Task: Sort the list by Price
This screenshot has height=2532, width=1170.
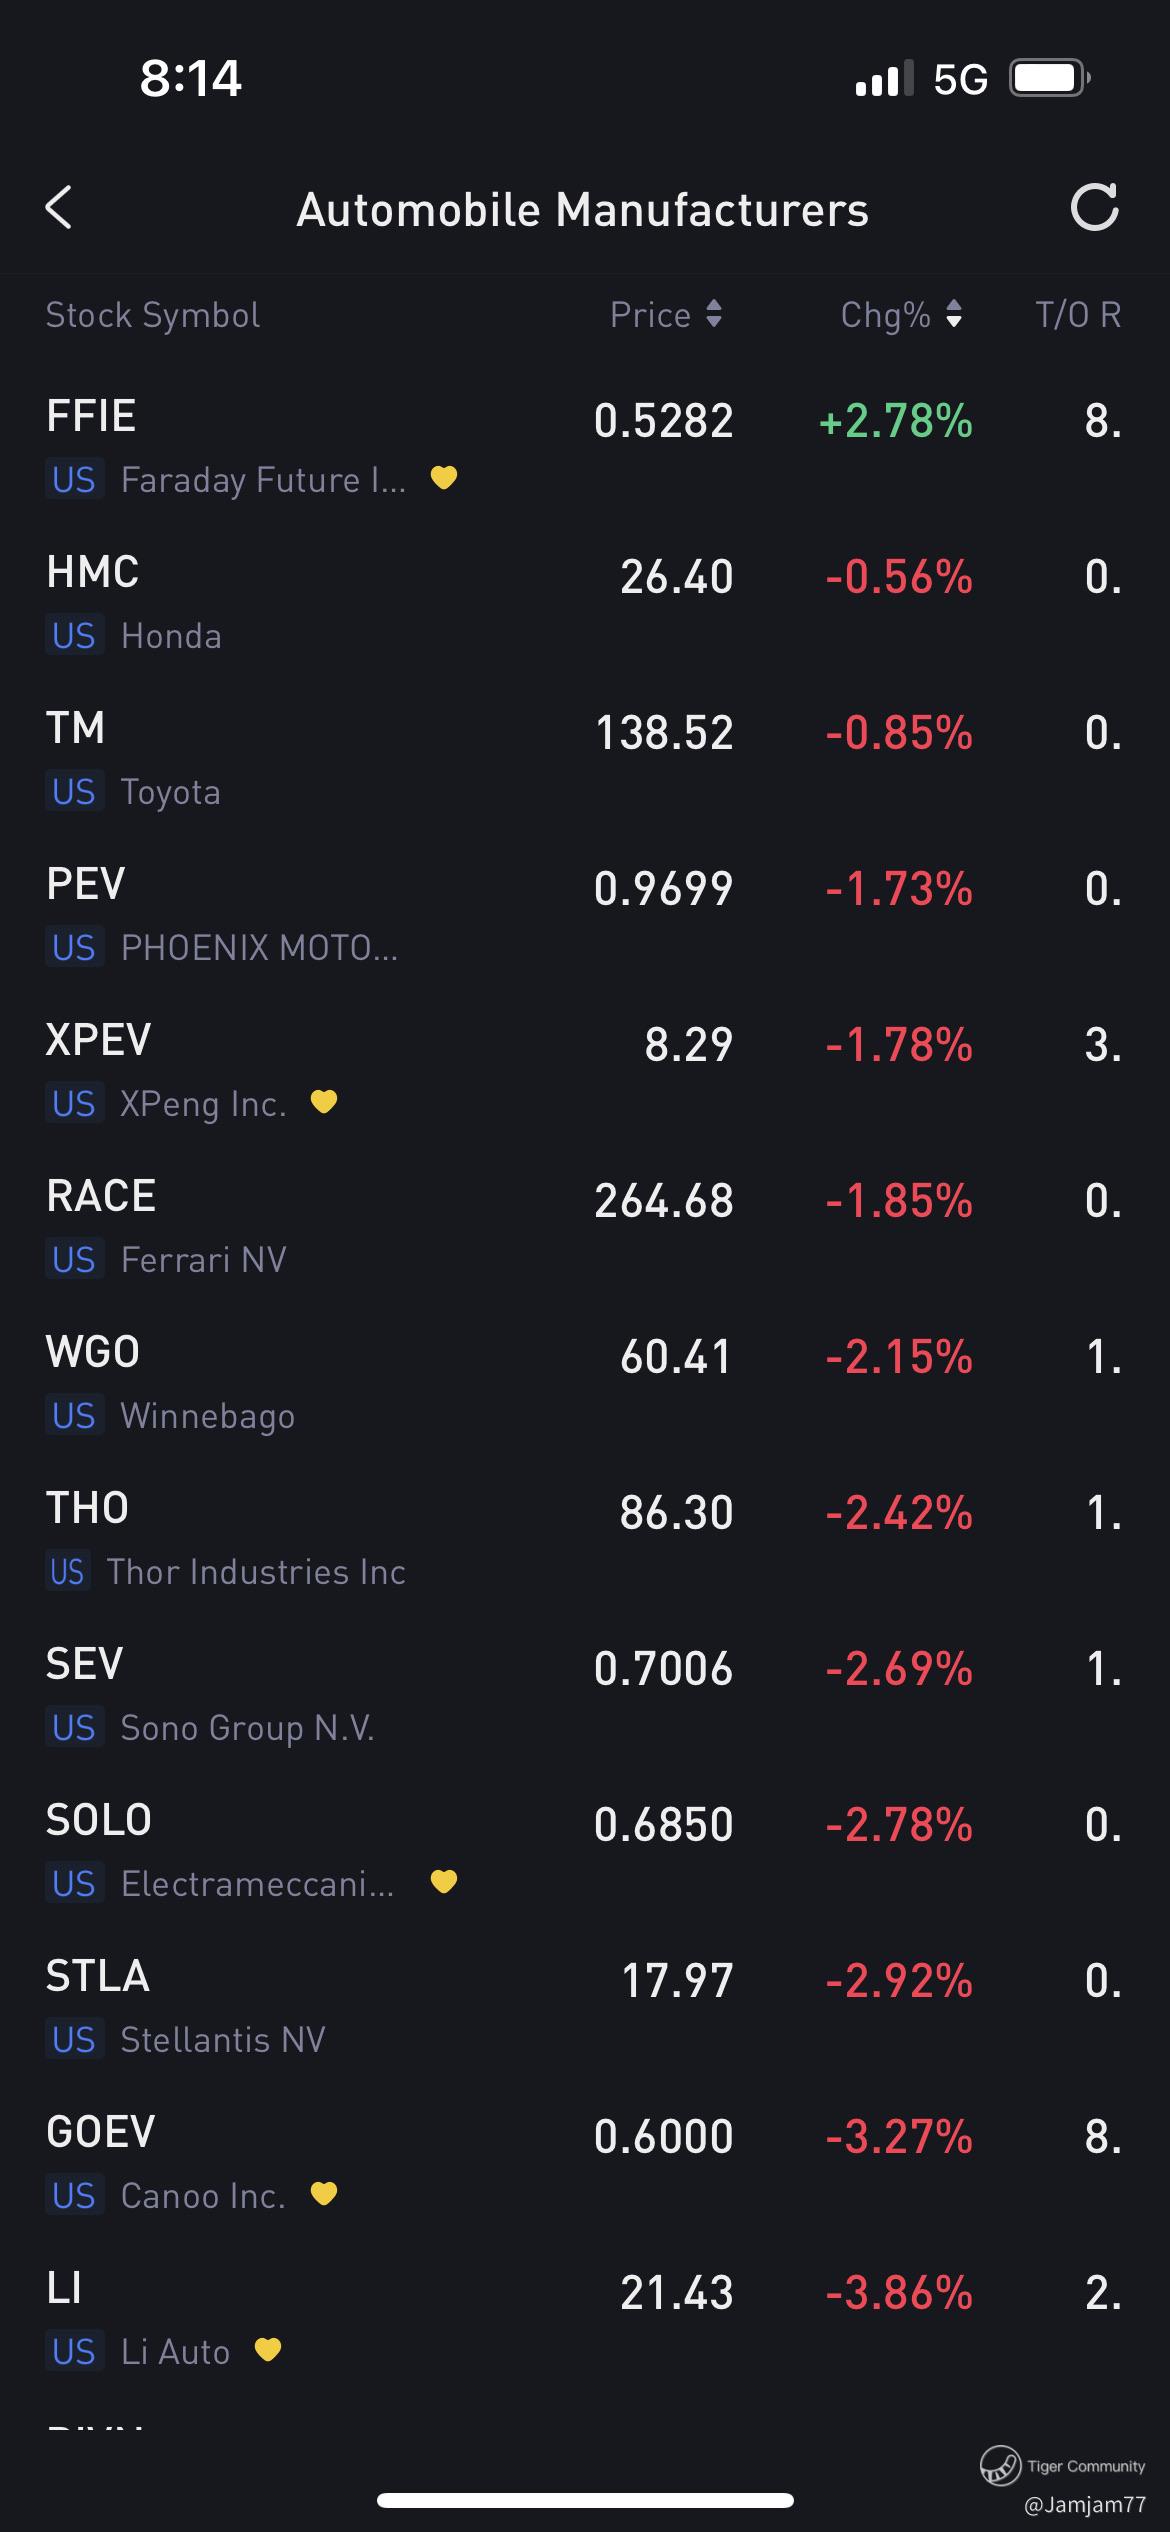Action: [665, 315]
